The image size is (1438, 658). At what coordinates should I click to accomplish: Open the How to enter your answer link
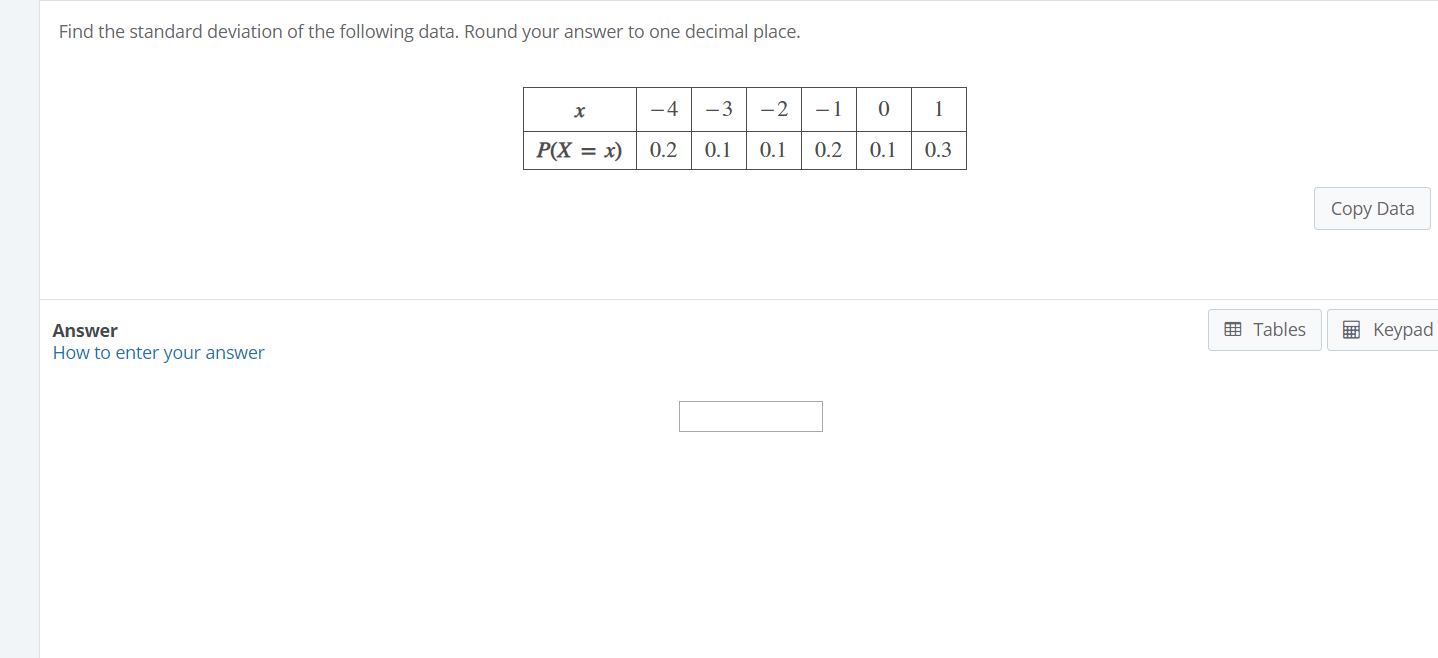tap(158, 352)
